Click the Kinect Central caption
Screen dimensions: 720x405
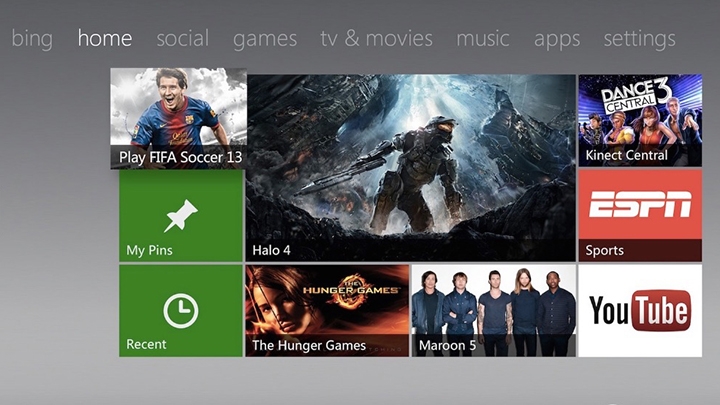pos(627,155)
